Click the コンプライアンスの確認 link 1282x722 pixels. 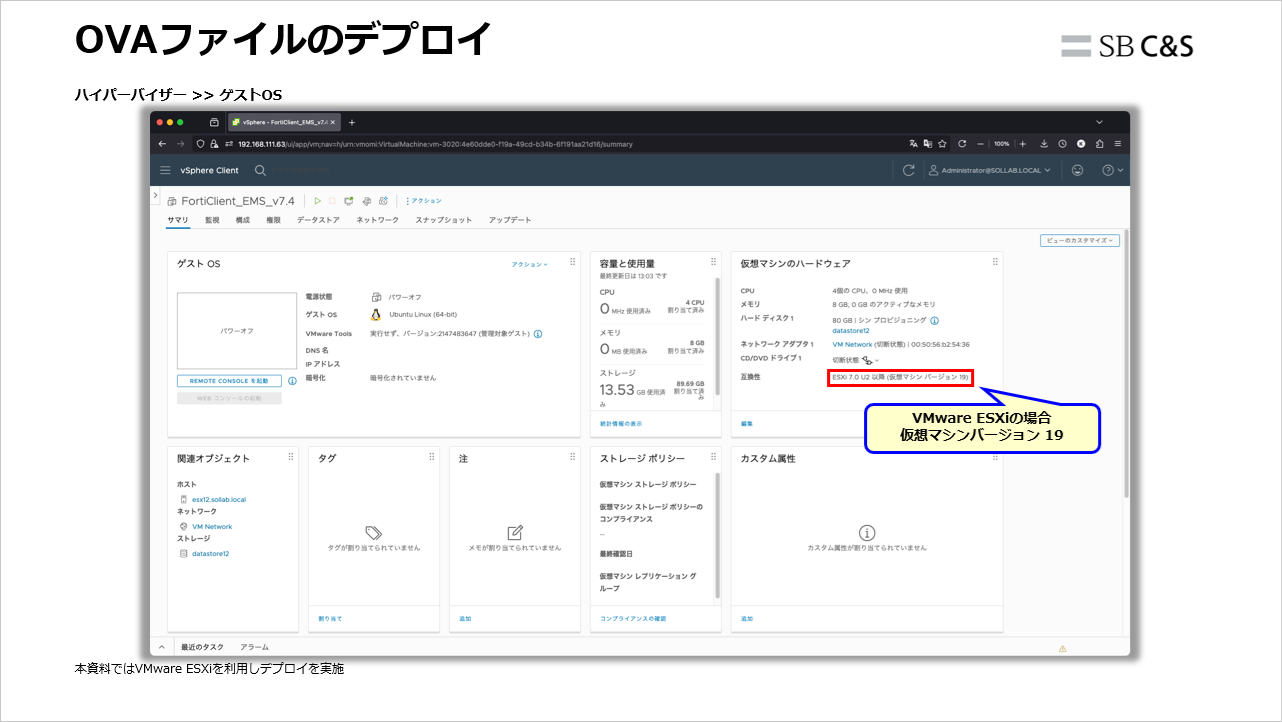633,619
